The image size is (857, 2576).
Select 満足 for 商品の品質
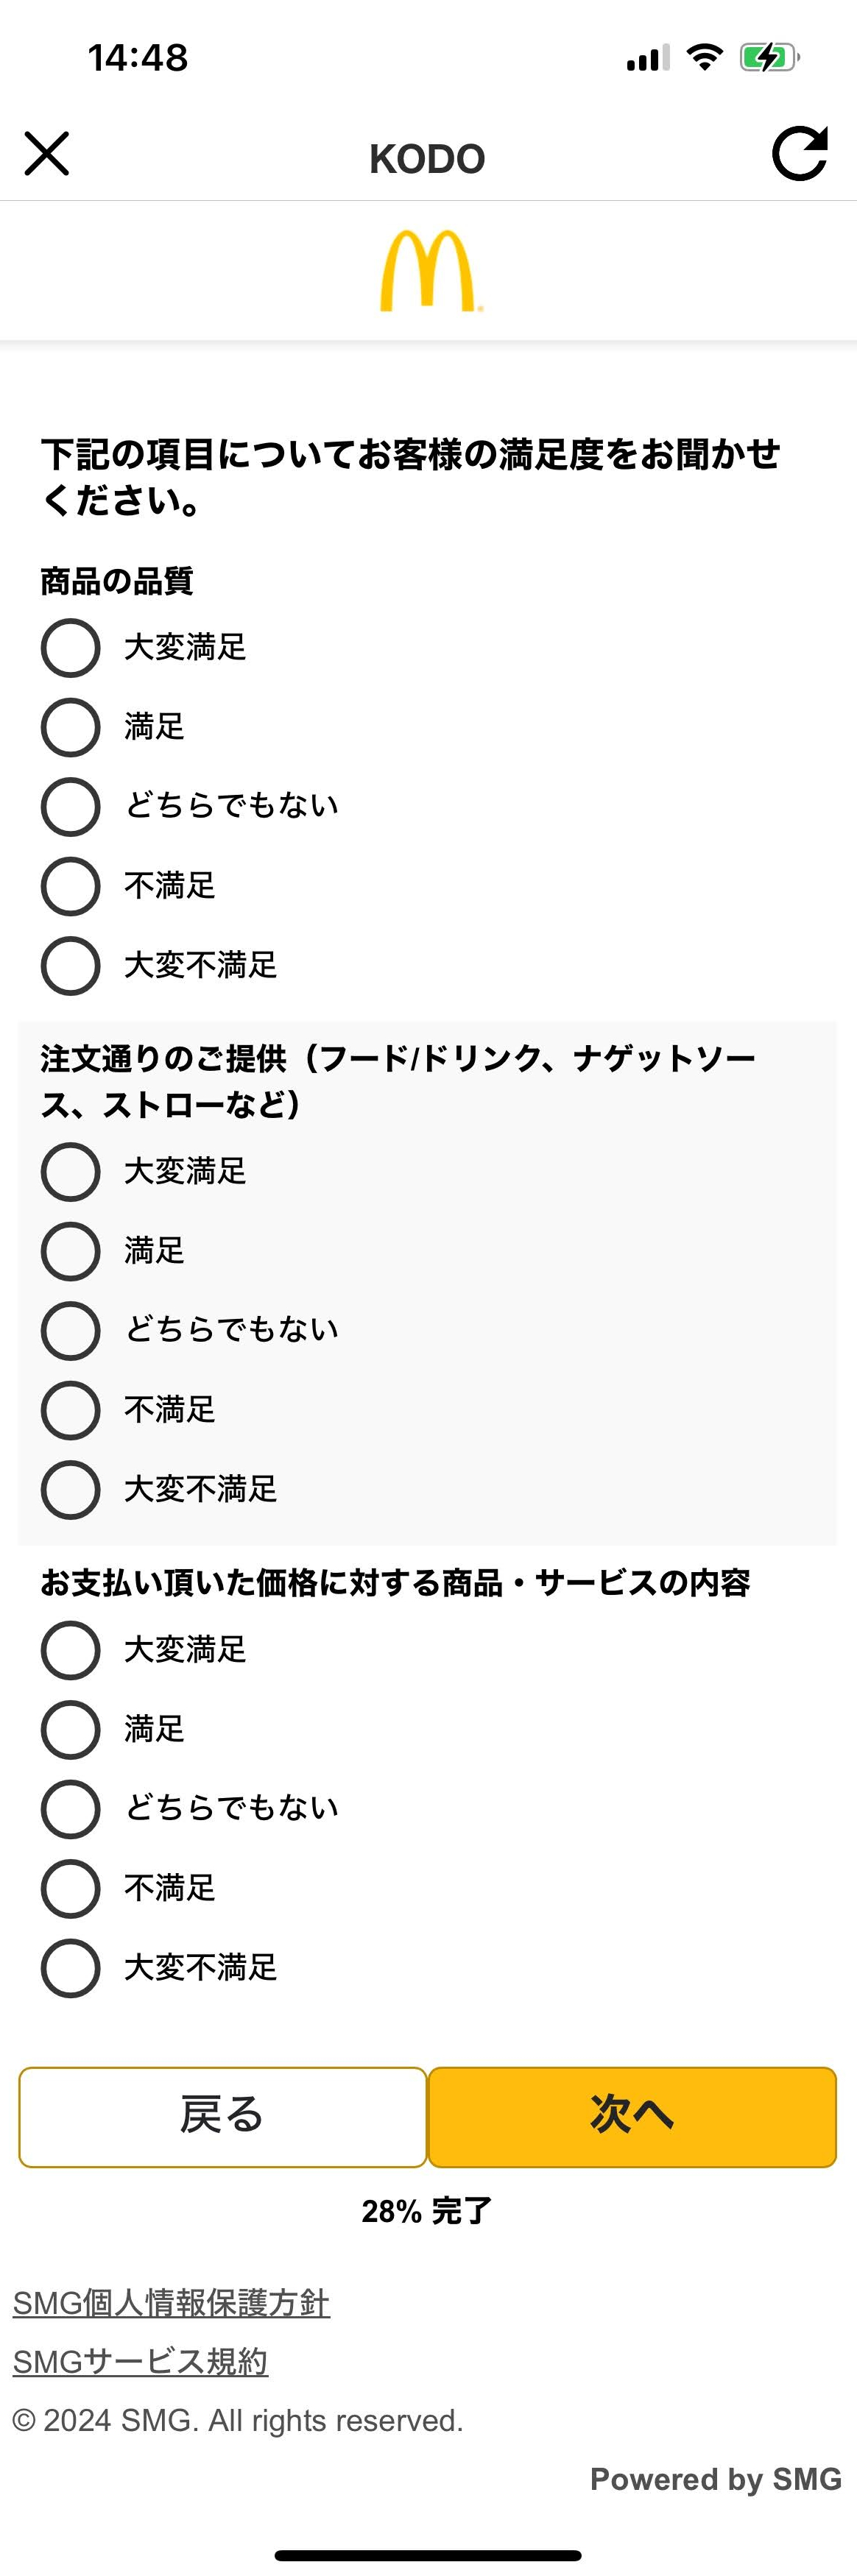tap(70, 727)
